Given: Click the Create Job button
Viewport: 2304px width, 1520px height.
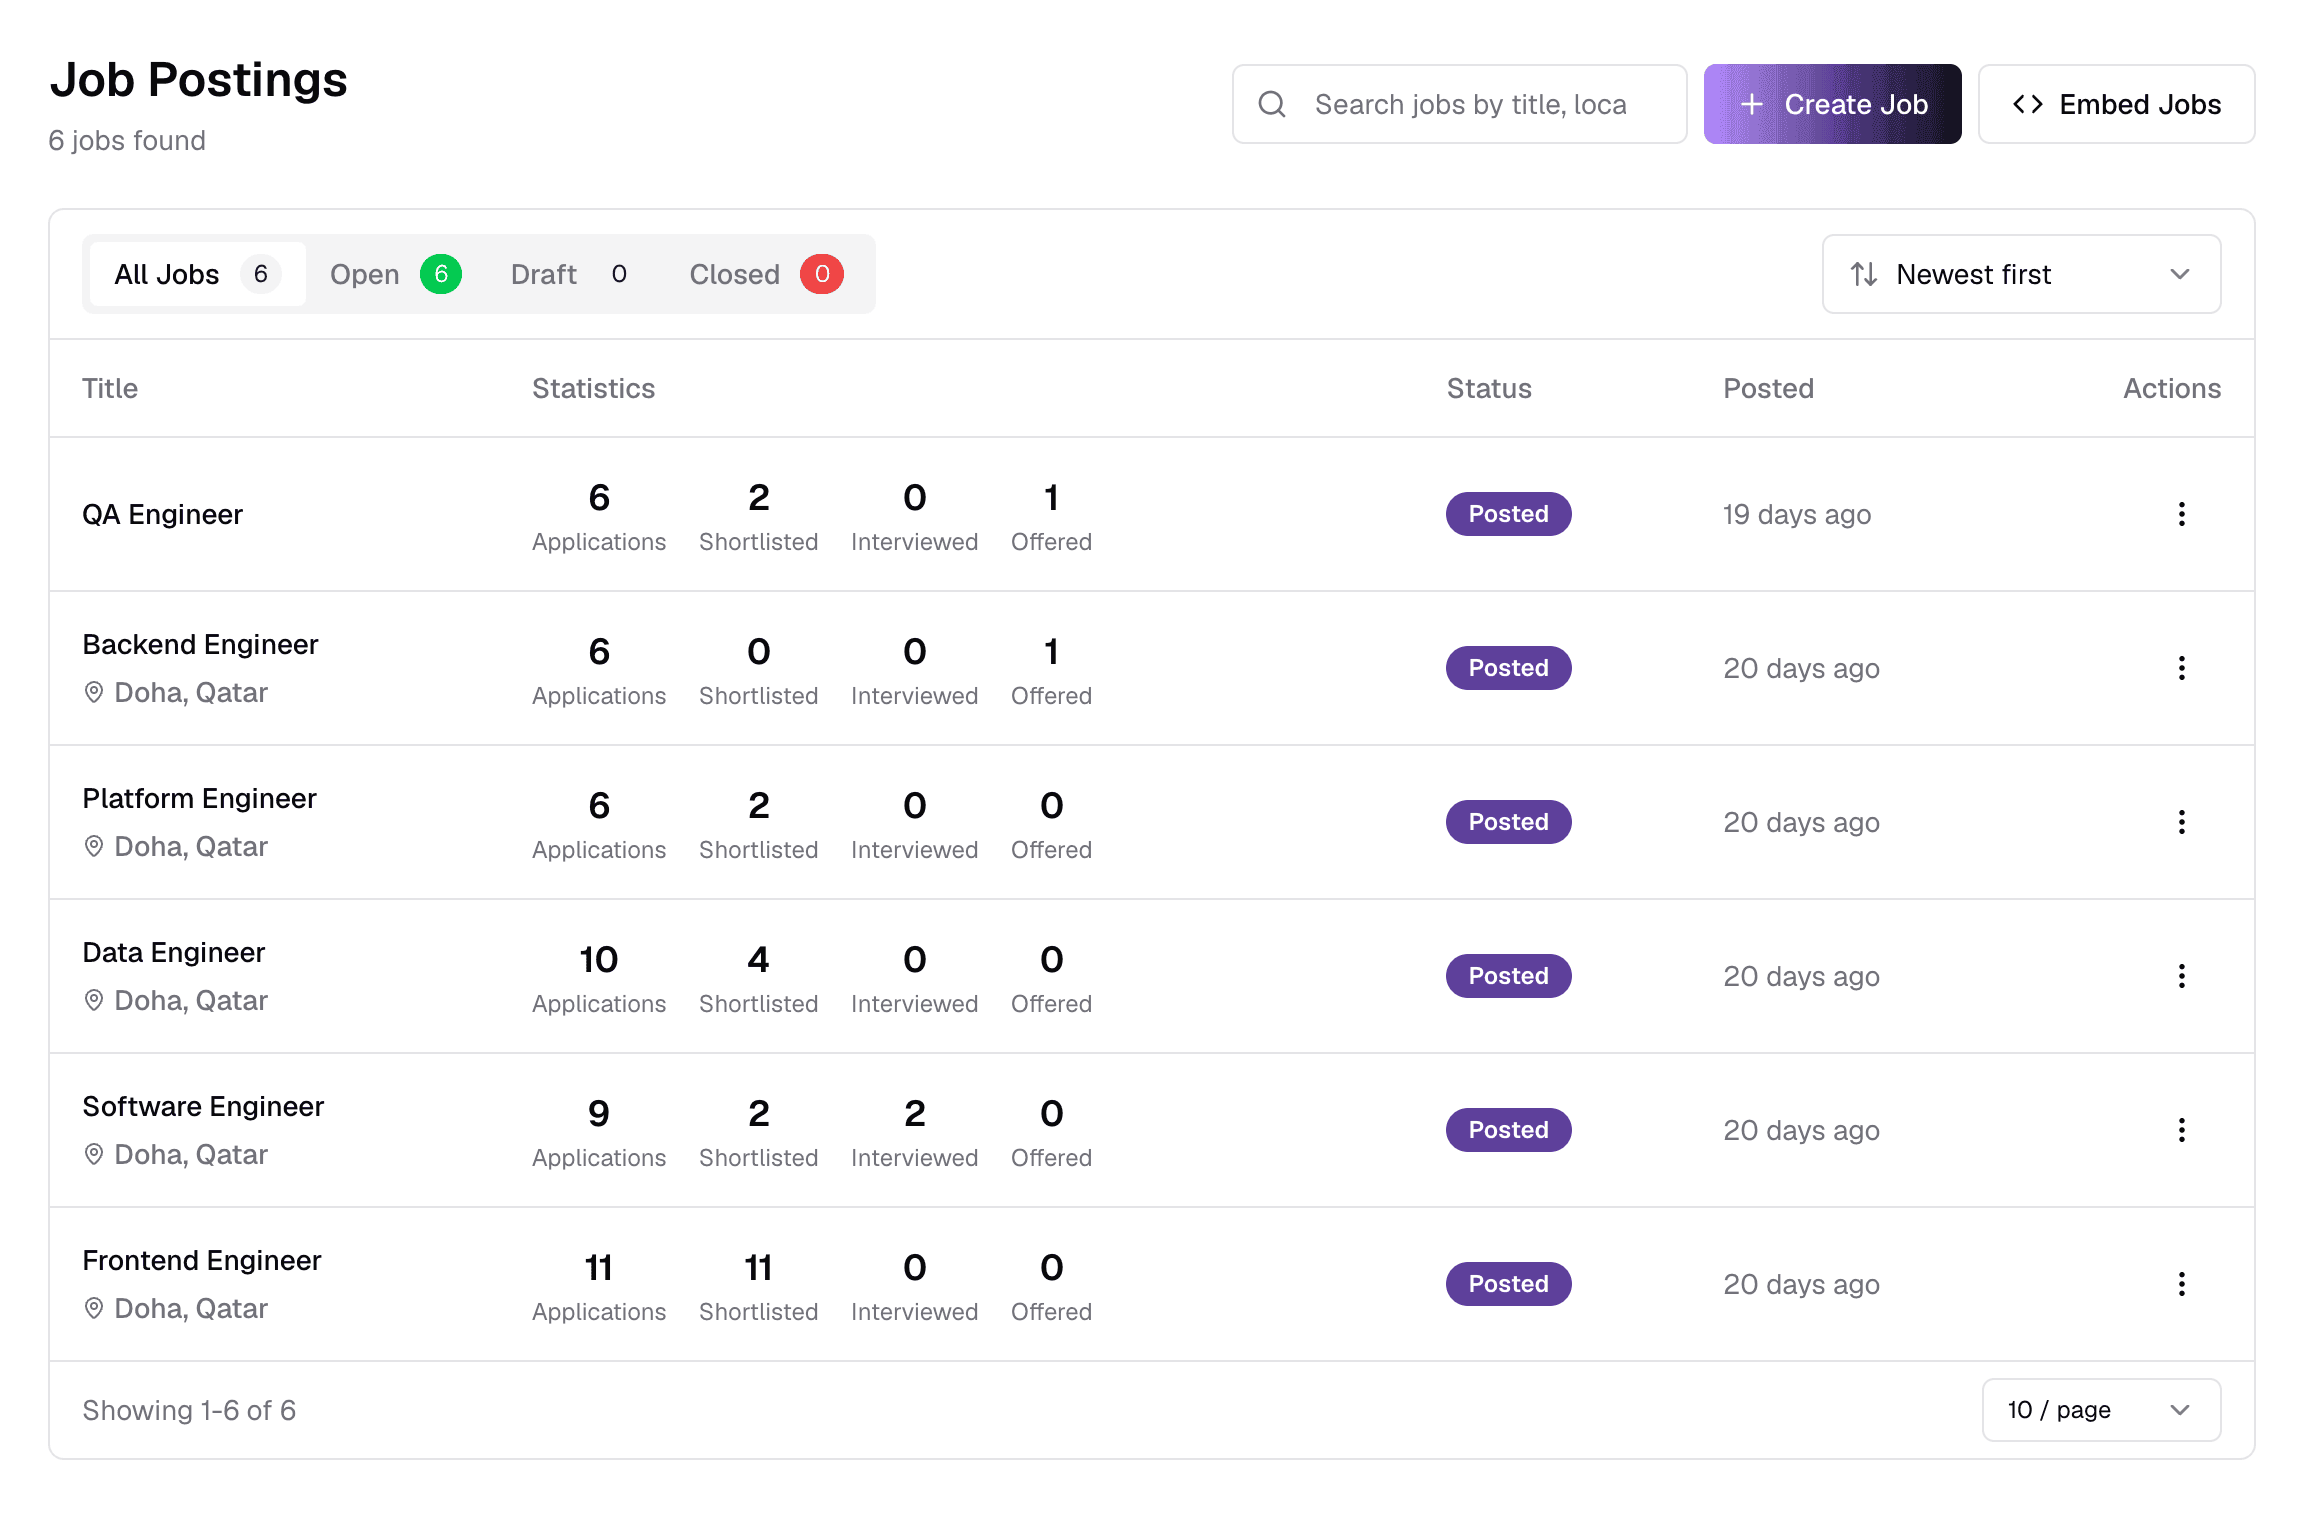Looking at the screenshot, I should [x=1832, y=104].
